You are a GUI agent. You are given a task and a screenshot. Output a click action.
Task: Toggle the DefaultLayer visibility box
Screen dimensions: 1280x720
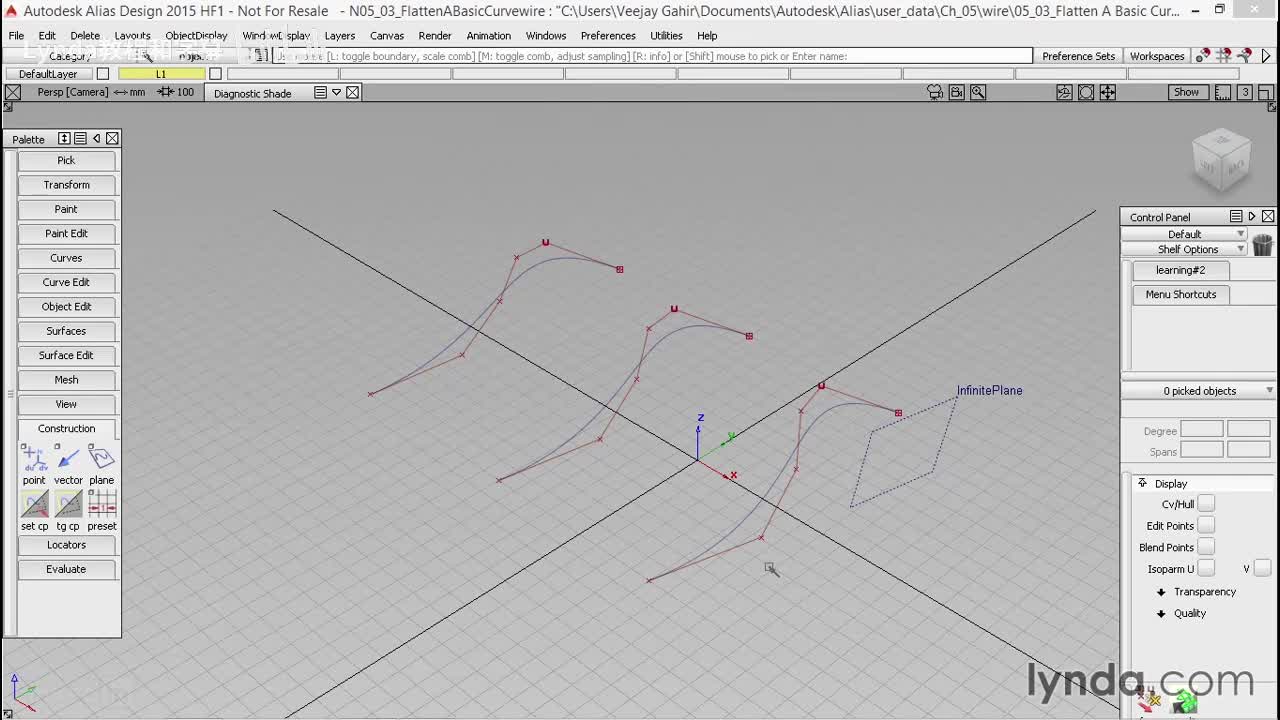[102, 74]
